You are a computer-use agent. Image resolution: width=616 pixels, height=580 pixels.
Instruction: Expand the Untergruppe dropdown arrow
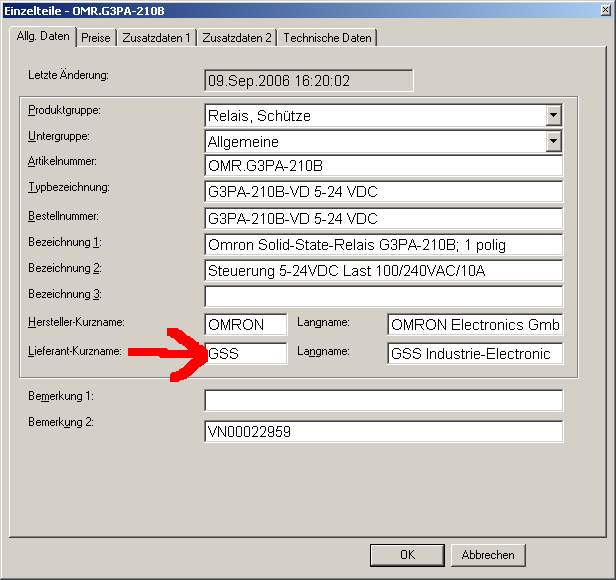(x=553, y=141)
